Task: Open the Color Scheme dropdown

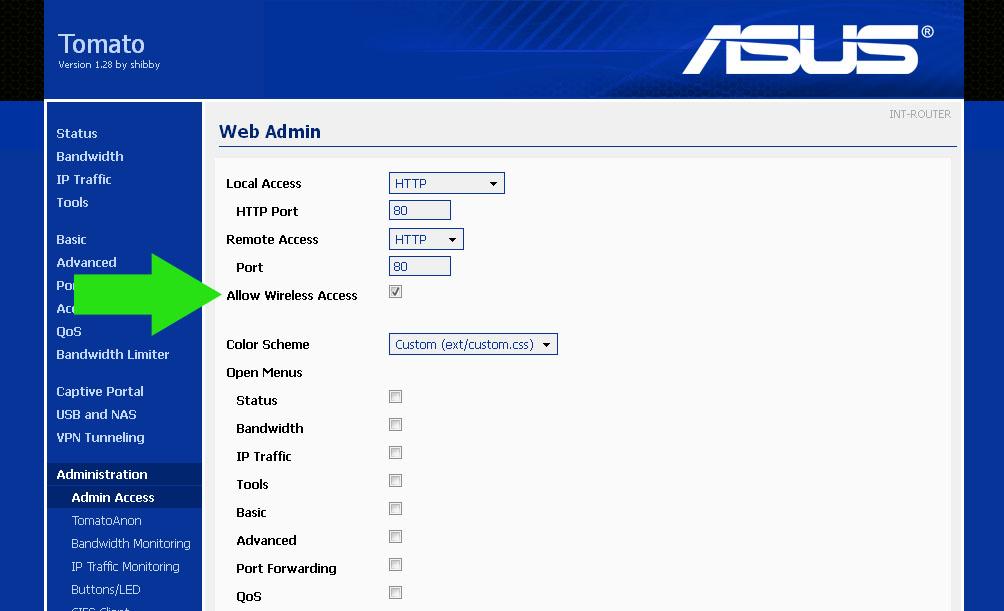Action: point(473,345)
